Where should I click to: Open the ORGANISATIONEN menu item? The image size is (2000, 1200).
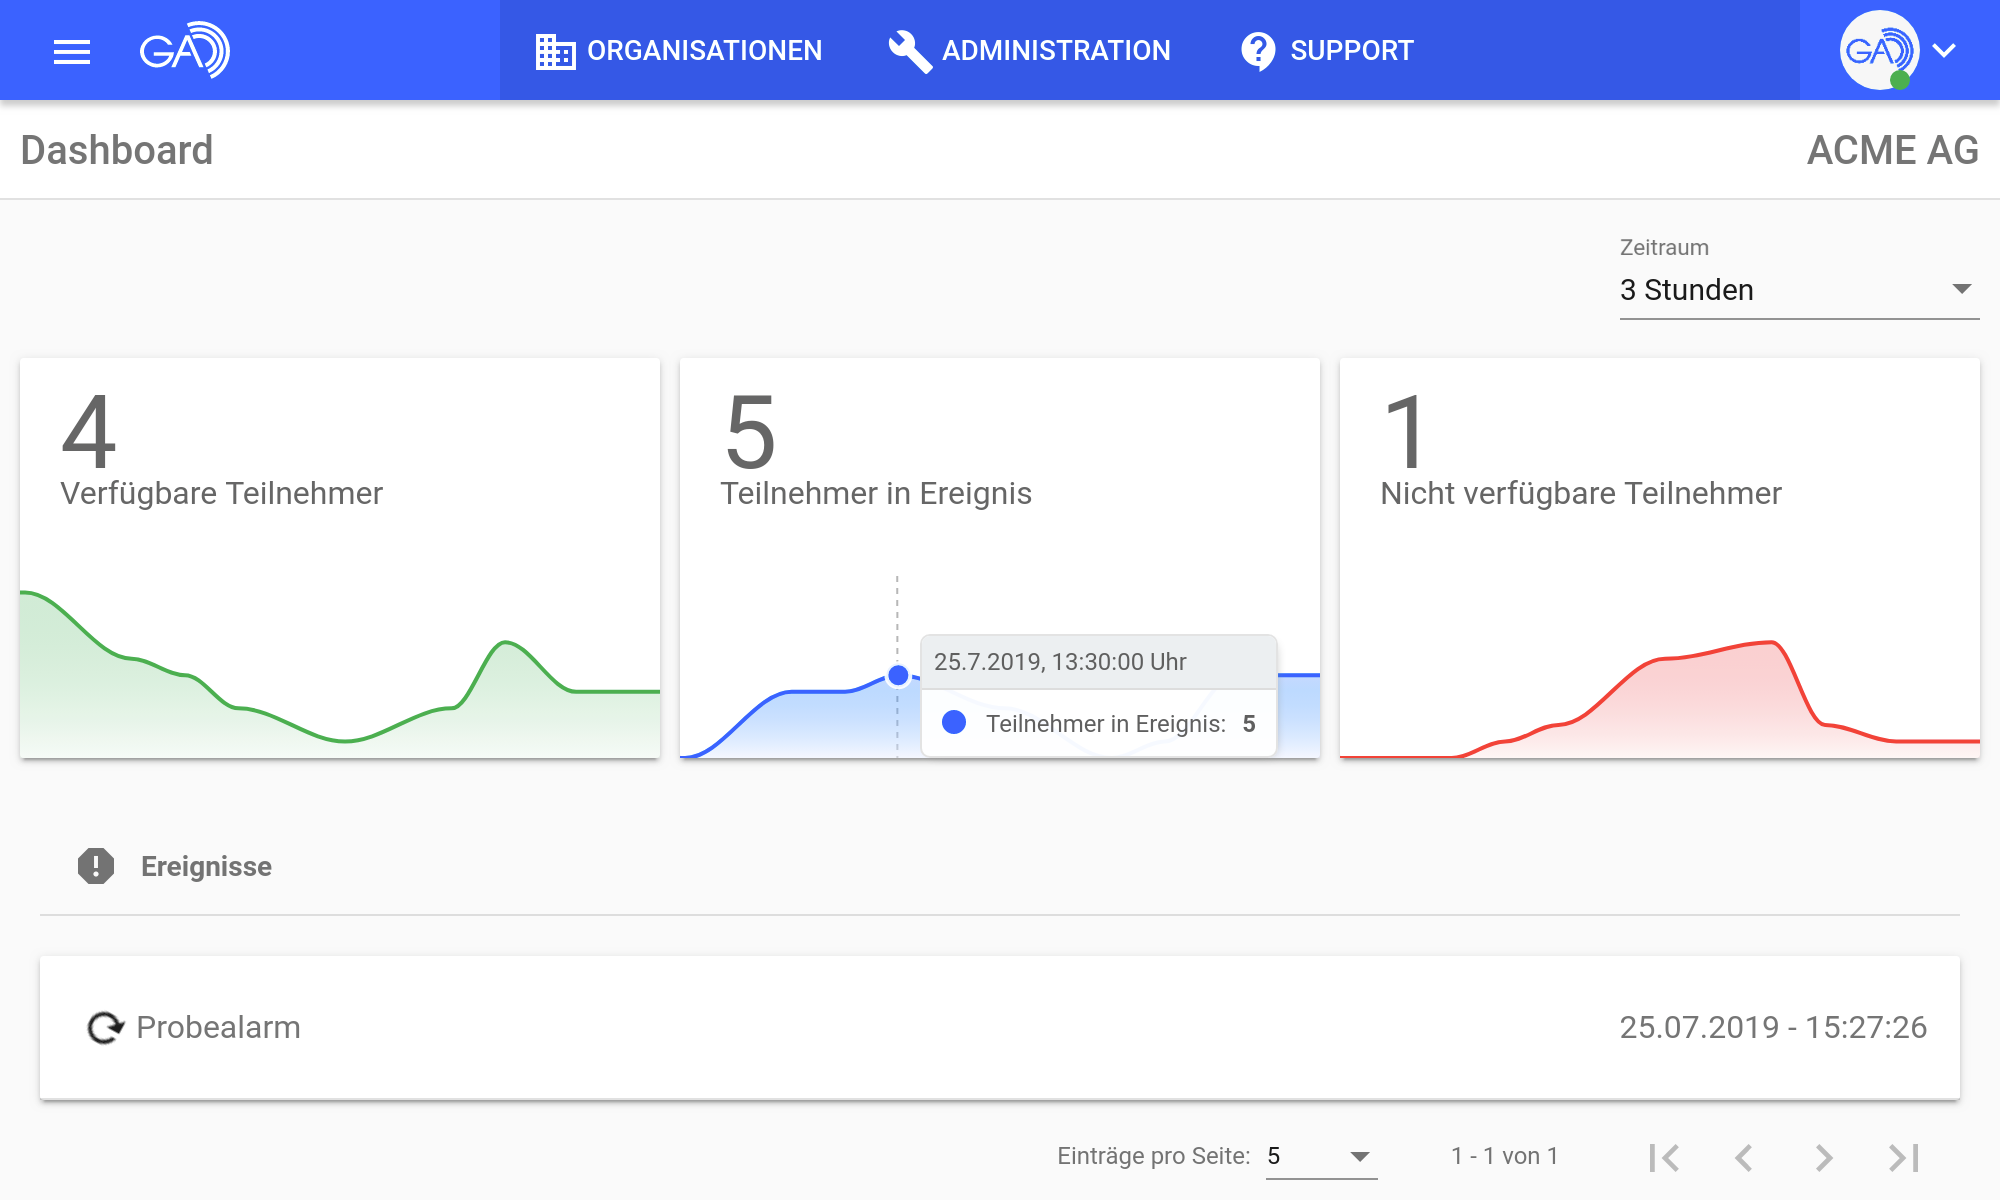[704, 51]
